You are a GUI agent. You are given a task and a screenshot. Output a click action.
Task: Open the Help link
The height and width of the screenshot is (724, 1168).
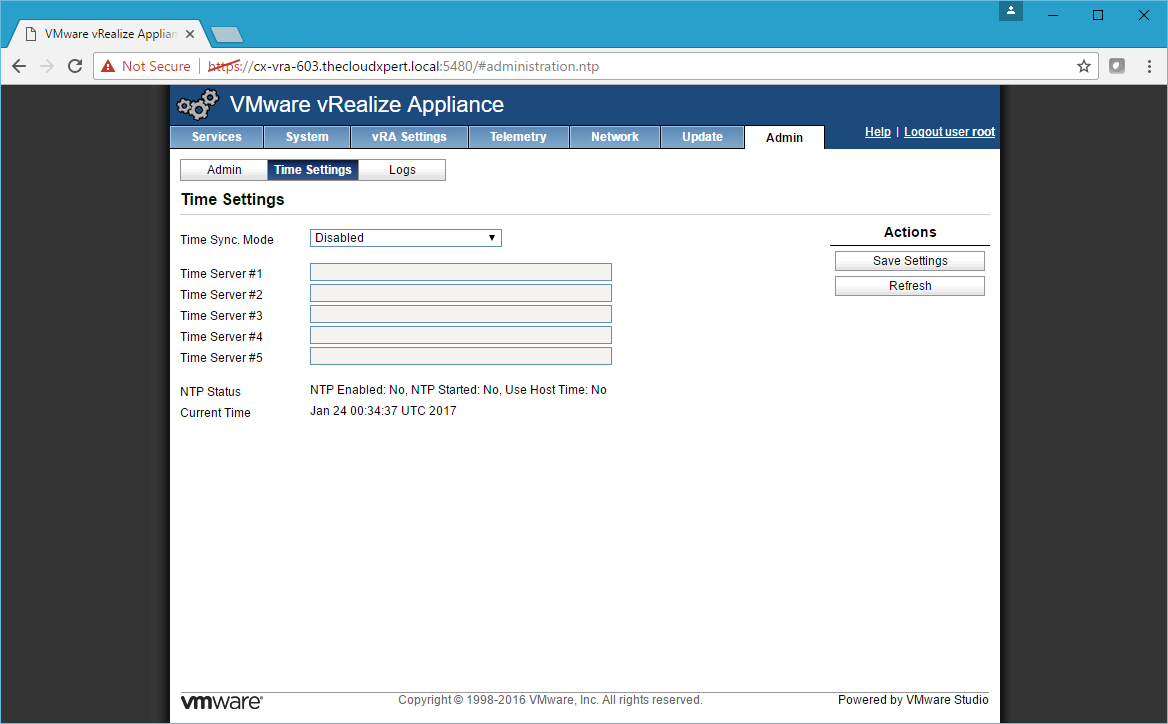click(x=877, y=132)
